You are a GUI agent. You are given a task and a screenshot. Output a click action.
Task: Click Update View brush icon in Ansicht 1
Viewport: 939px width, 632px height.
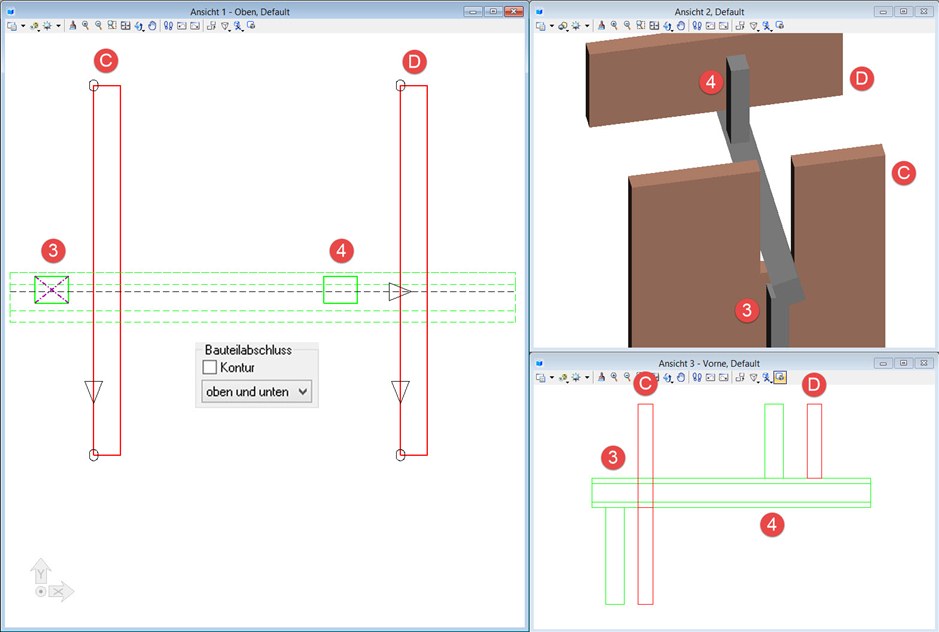(72, 26)
